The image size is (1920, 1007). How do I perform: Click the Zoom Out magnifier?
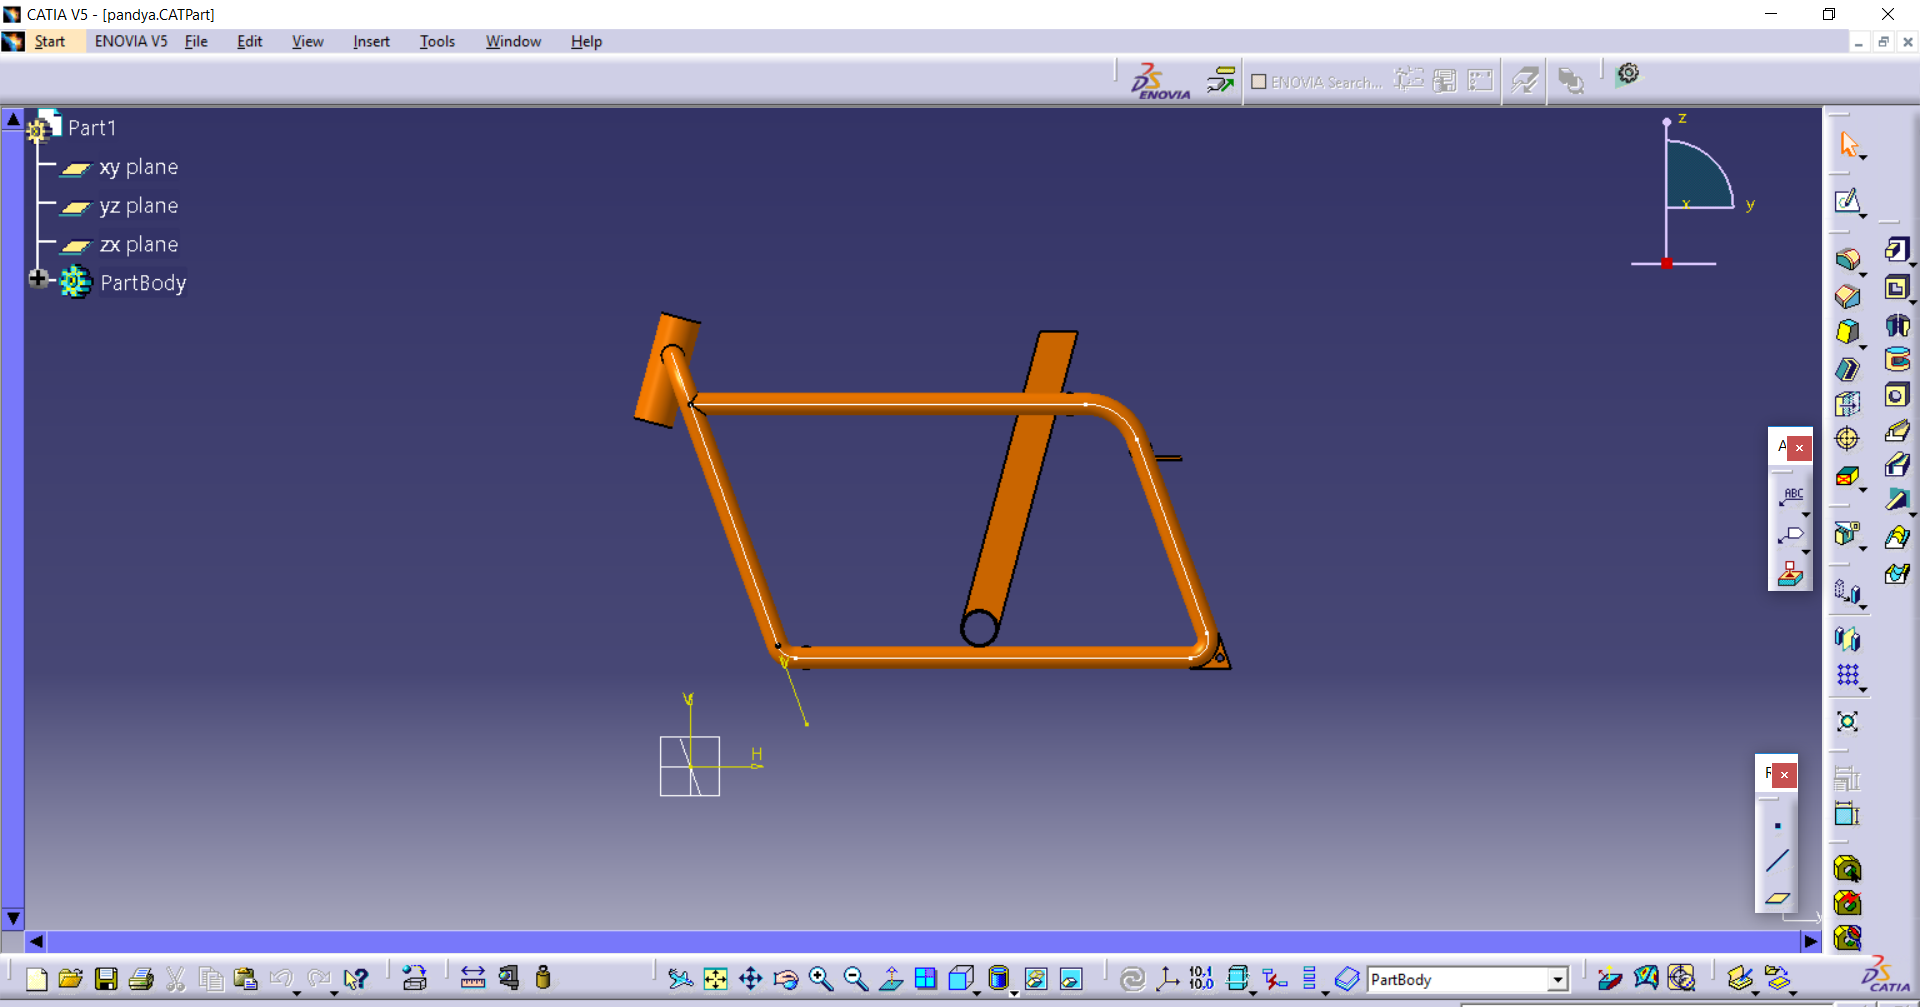point(856,979)
